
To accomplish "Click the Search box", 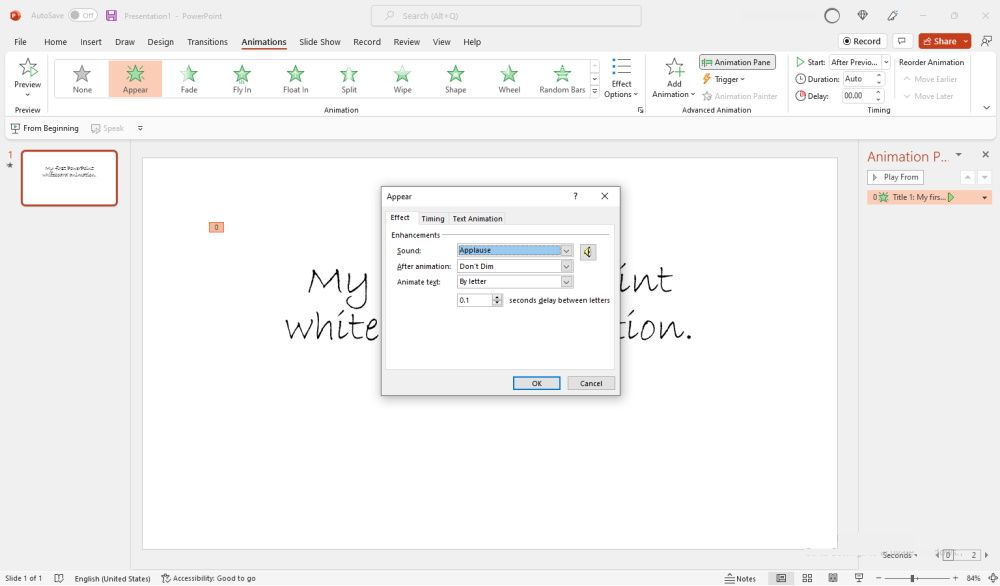I will [506, 16].
